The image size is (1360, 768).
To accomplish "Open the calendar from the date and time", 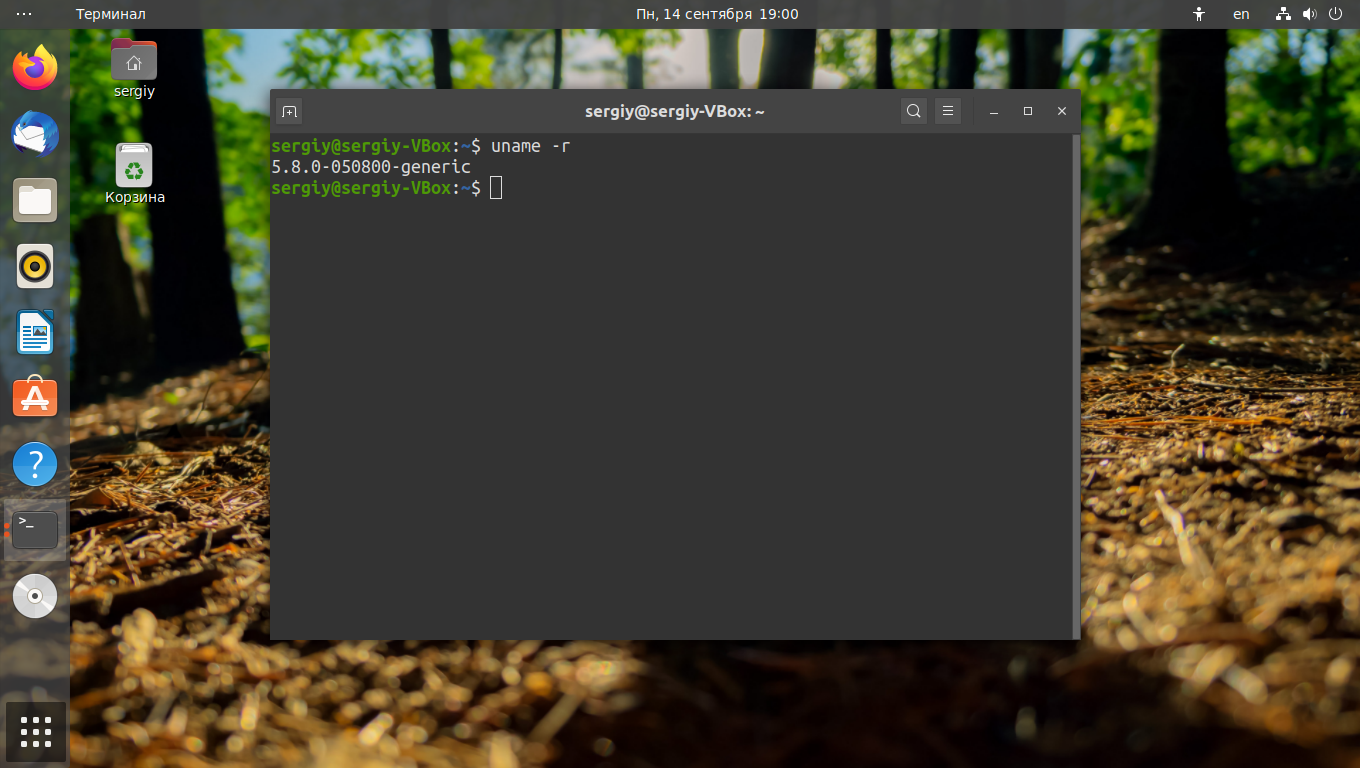I will (x=717, y=14).
